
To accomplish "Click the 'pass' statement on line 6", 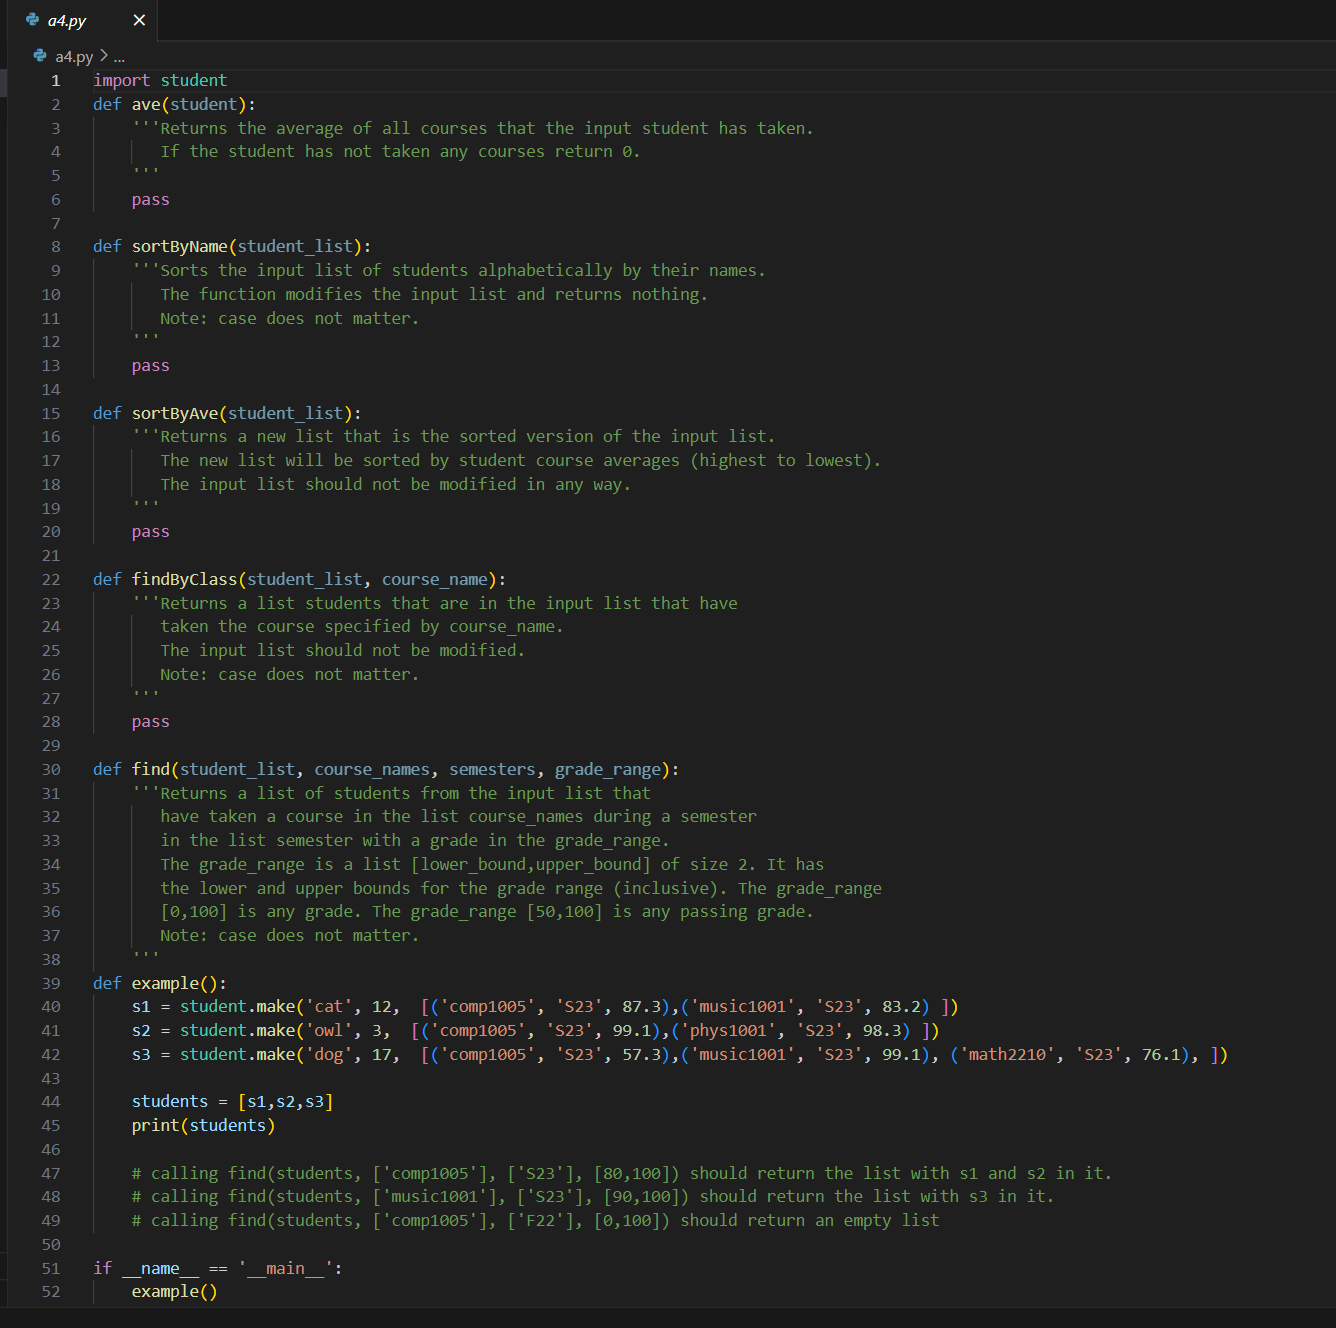I will (151, 200).
